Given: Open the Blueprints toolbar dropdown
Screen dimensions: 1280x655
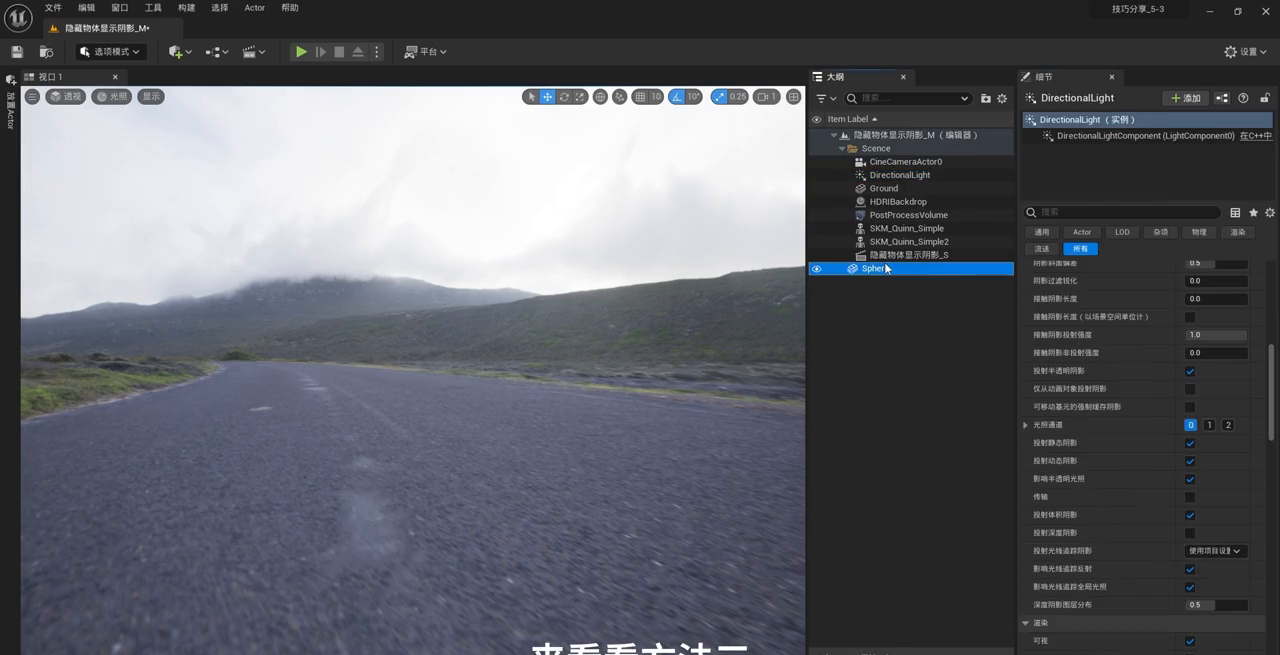Looking at the screenshot, I should pyautogui.click(x=217, y=52).
